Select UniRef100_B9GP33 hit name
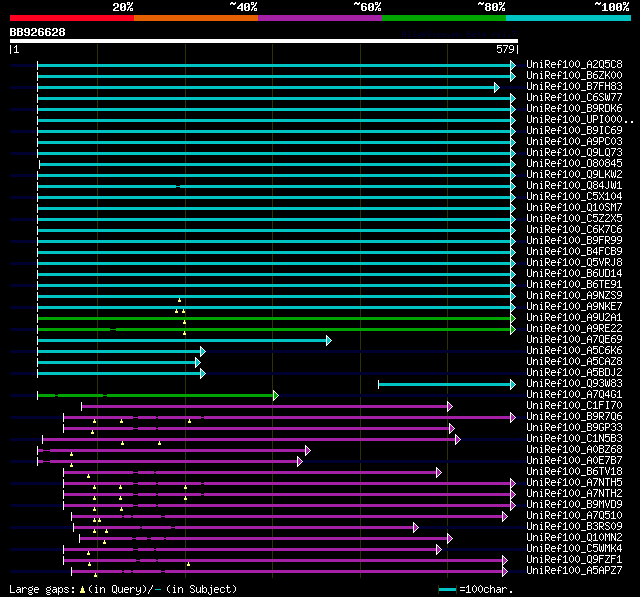 click(574, 428)
